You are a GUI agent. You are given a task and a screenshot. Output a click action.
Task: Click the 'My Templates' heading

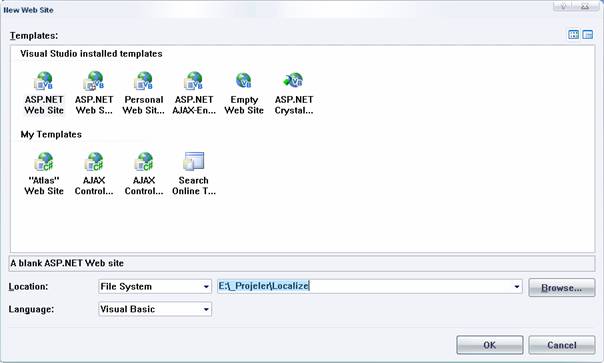51,134
